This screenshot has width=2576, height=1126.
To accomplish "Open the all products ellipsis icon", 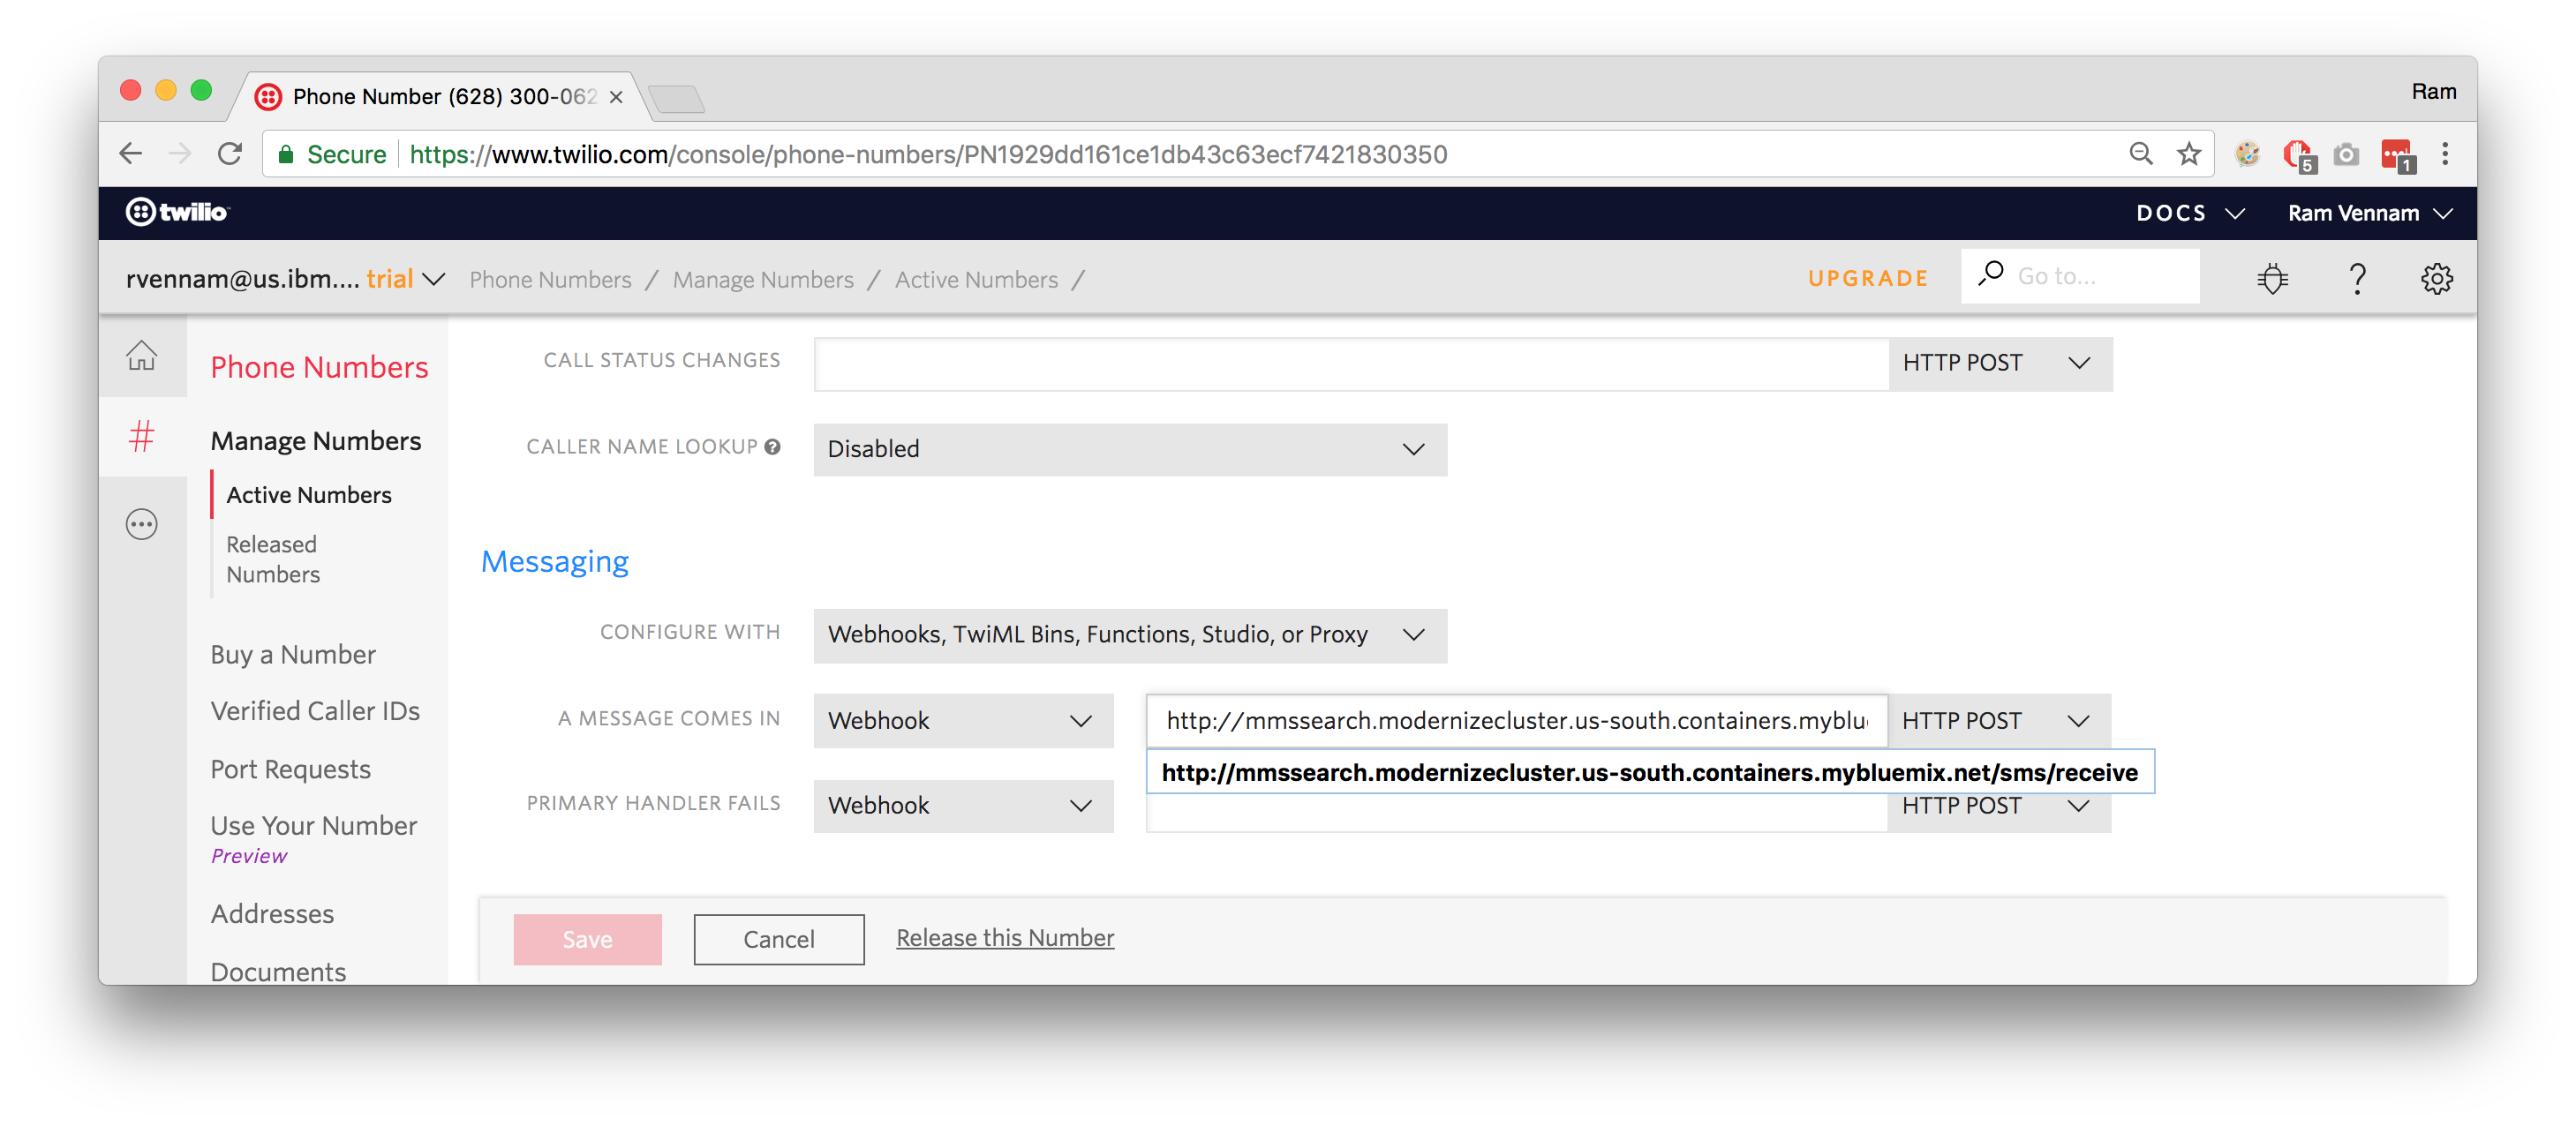I will (x=141, y=524).
